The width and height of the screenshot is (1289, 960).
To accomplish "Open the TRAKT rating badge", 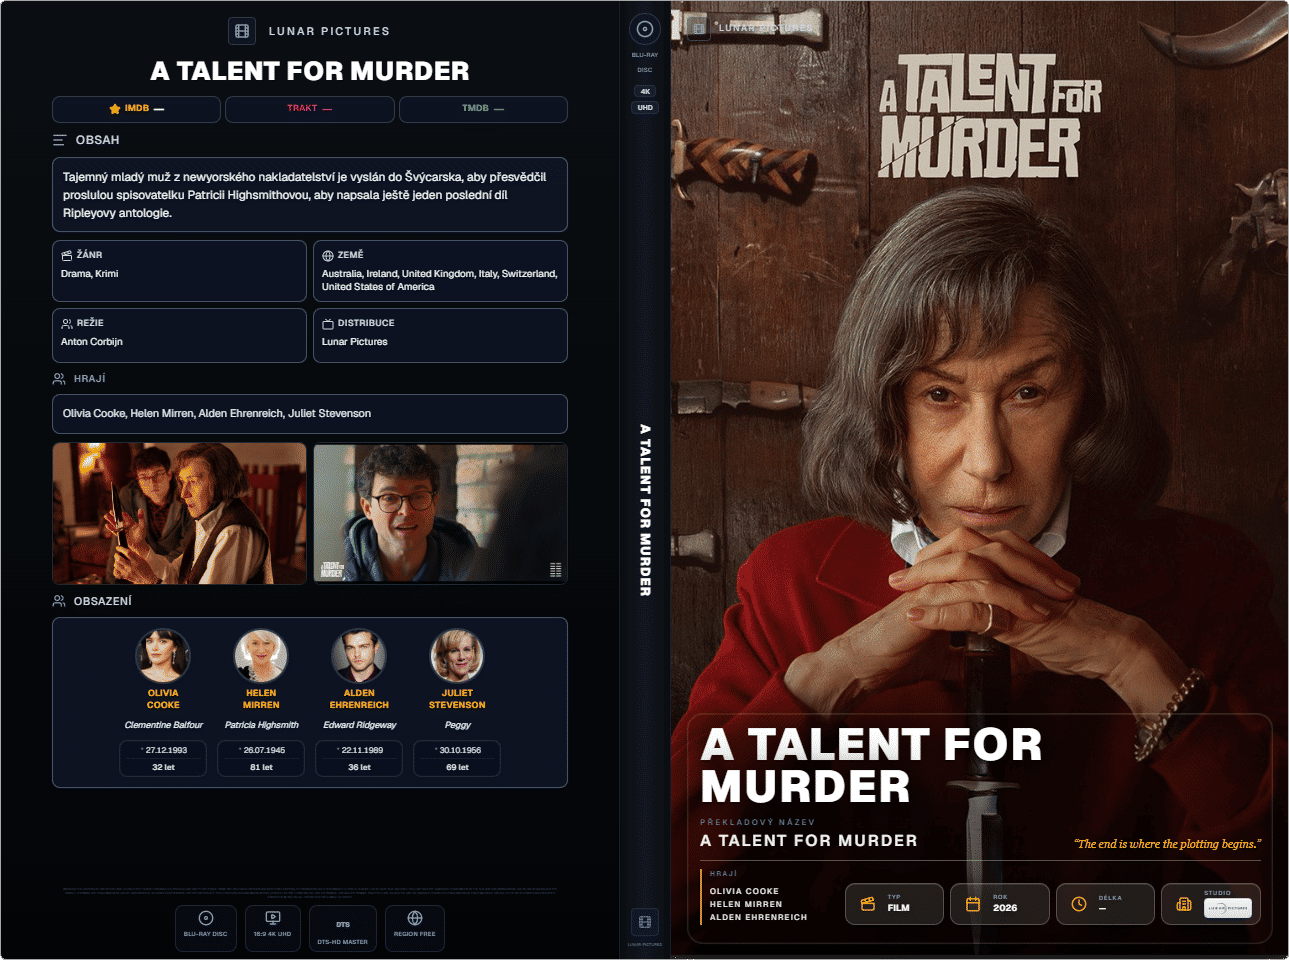I will coord(310,109).
